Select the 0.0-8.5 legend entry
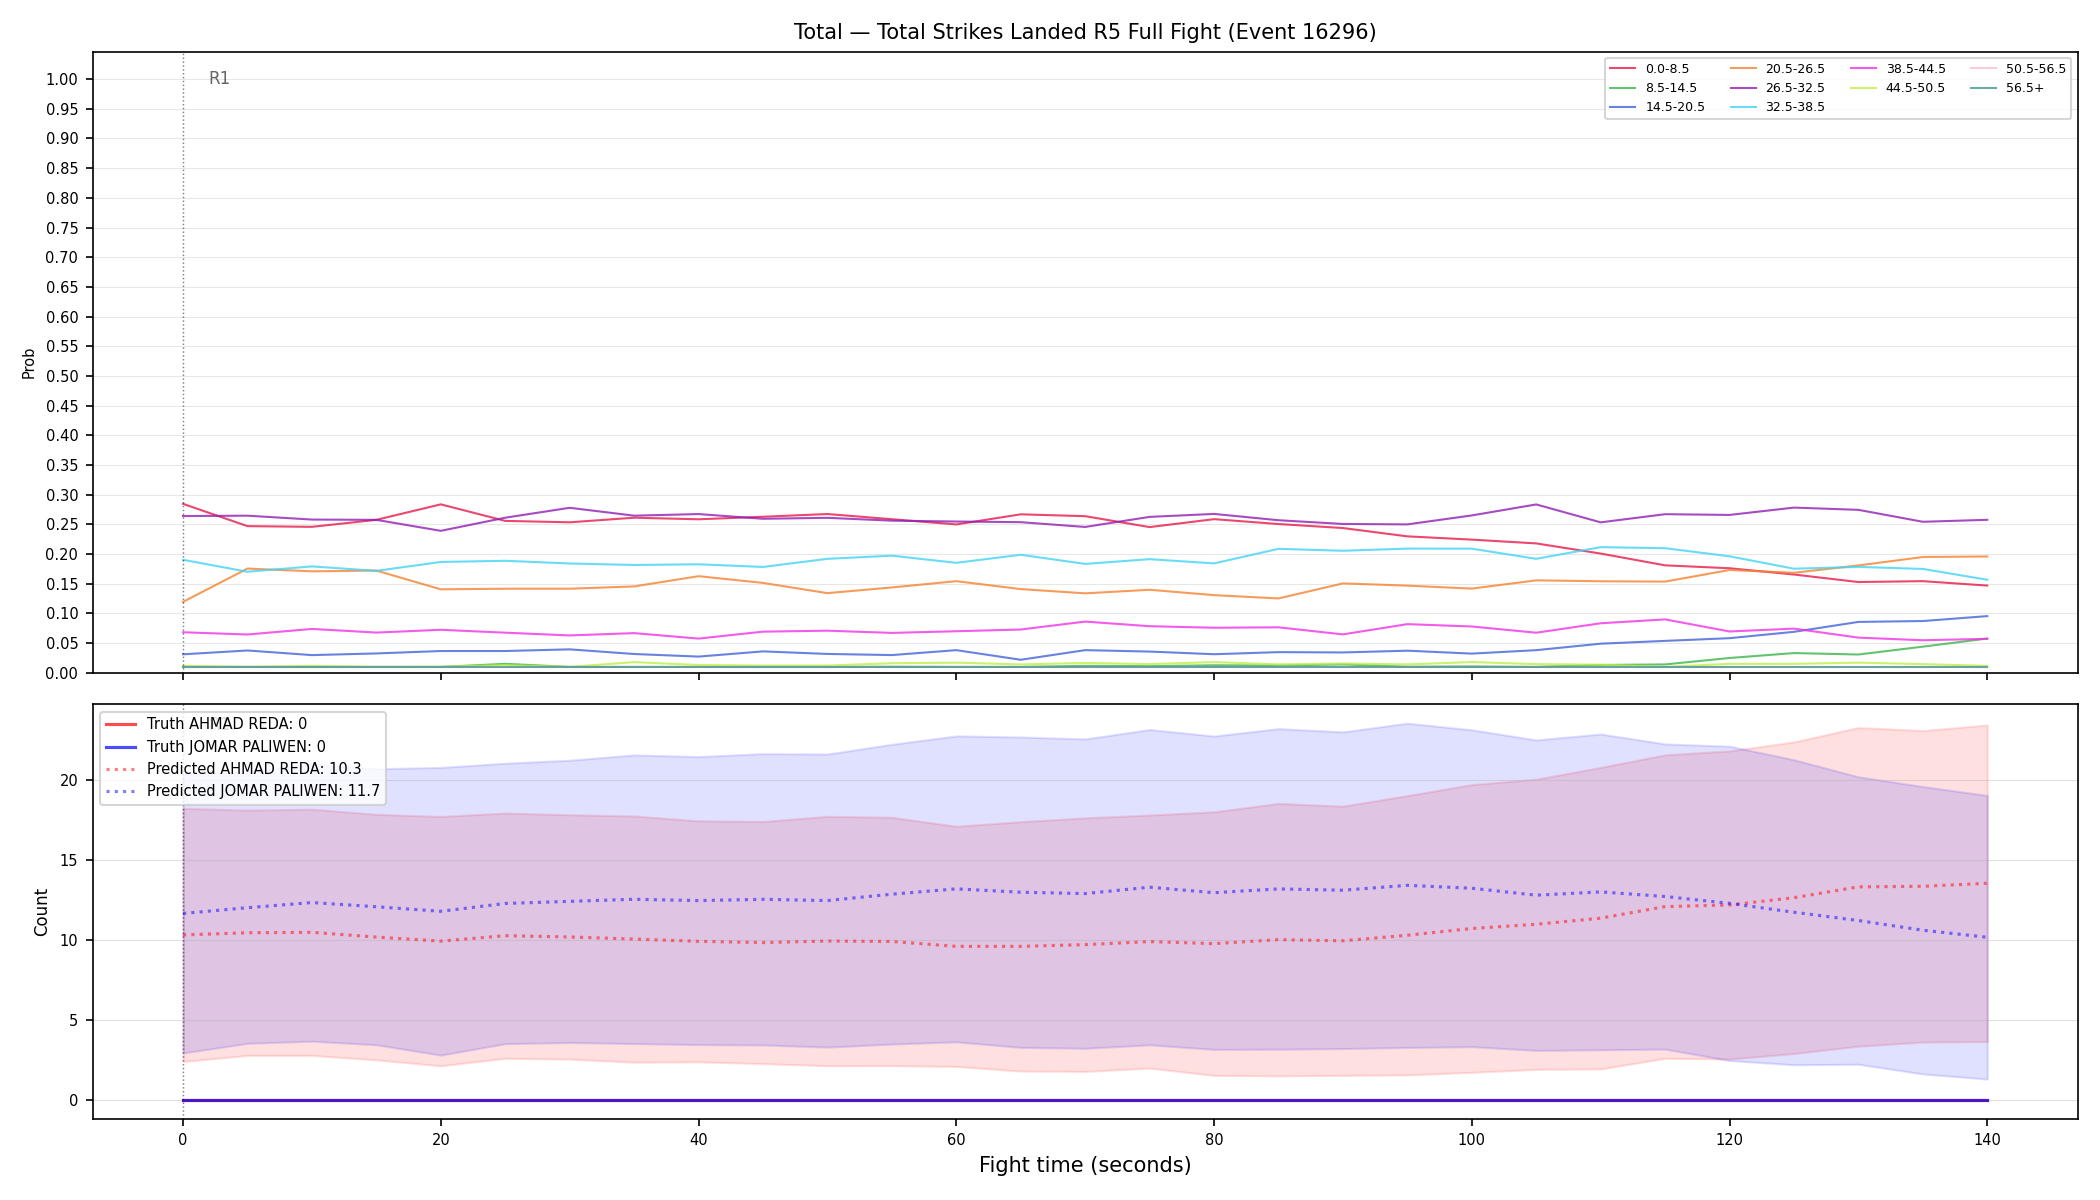Viewport: 2100px width, 1200px height. coord(1649,69)
